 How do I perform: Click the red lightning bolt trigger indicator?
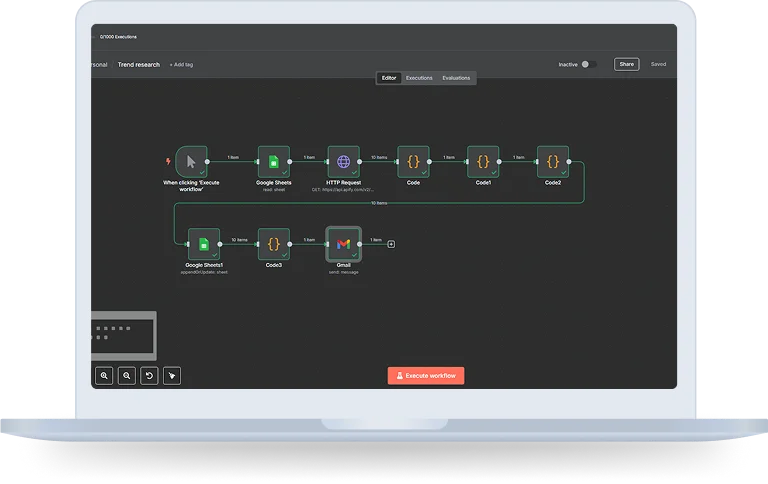[167, 161]
